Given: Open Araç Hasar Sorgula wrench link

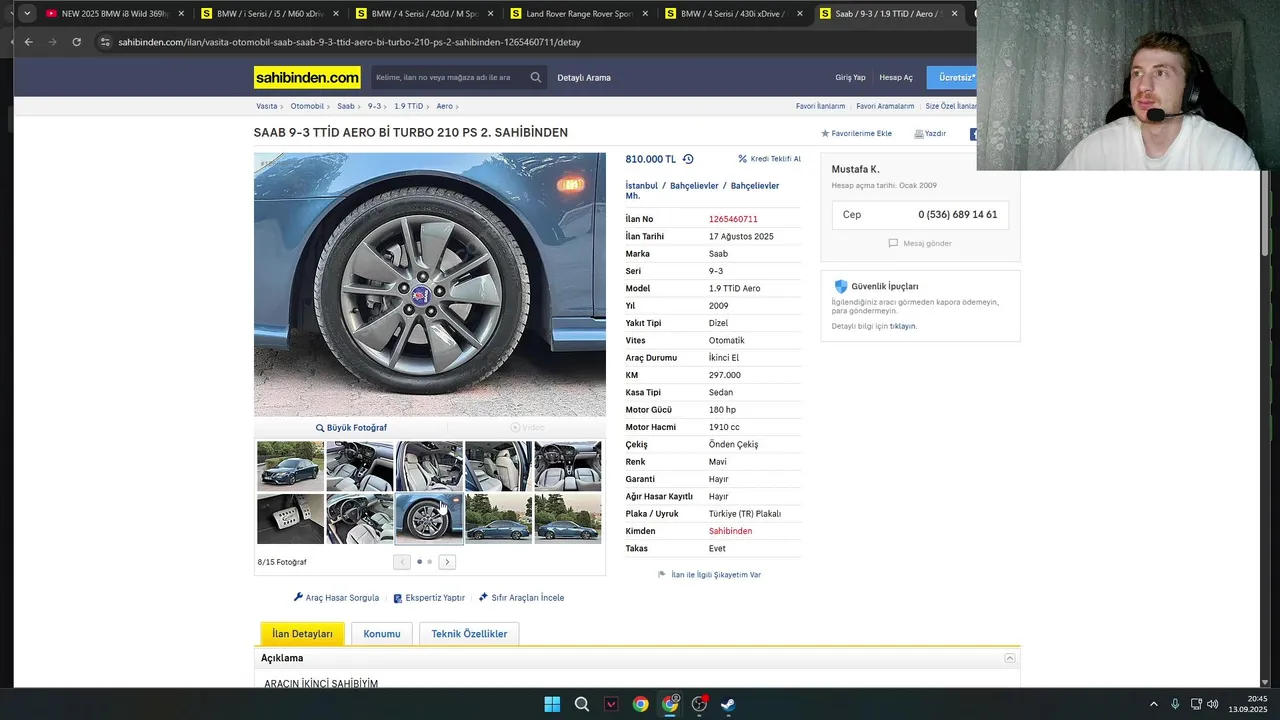Looking at the screenshot, I should click(x=336, y=598).
